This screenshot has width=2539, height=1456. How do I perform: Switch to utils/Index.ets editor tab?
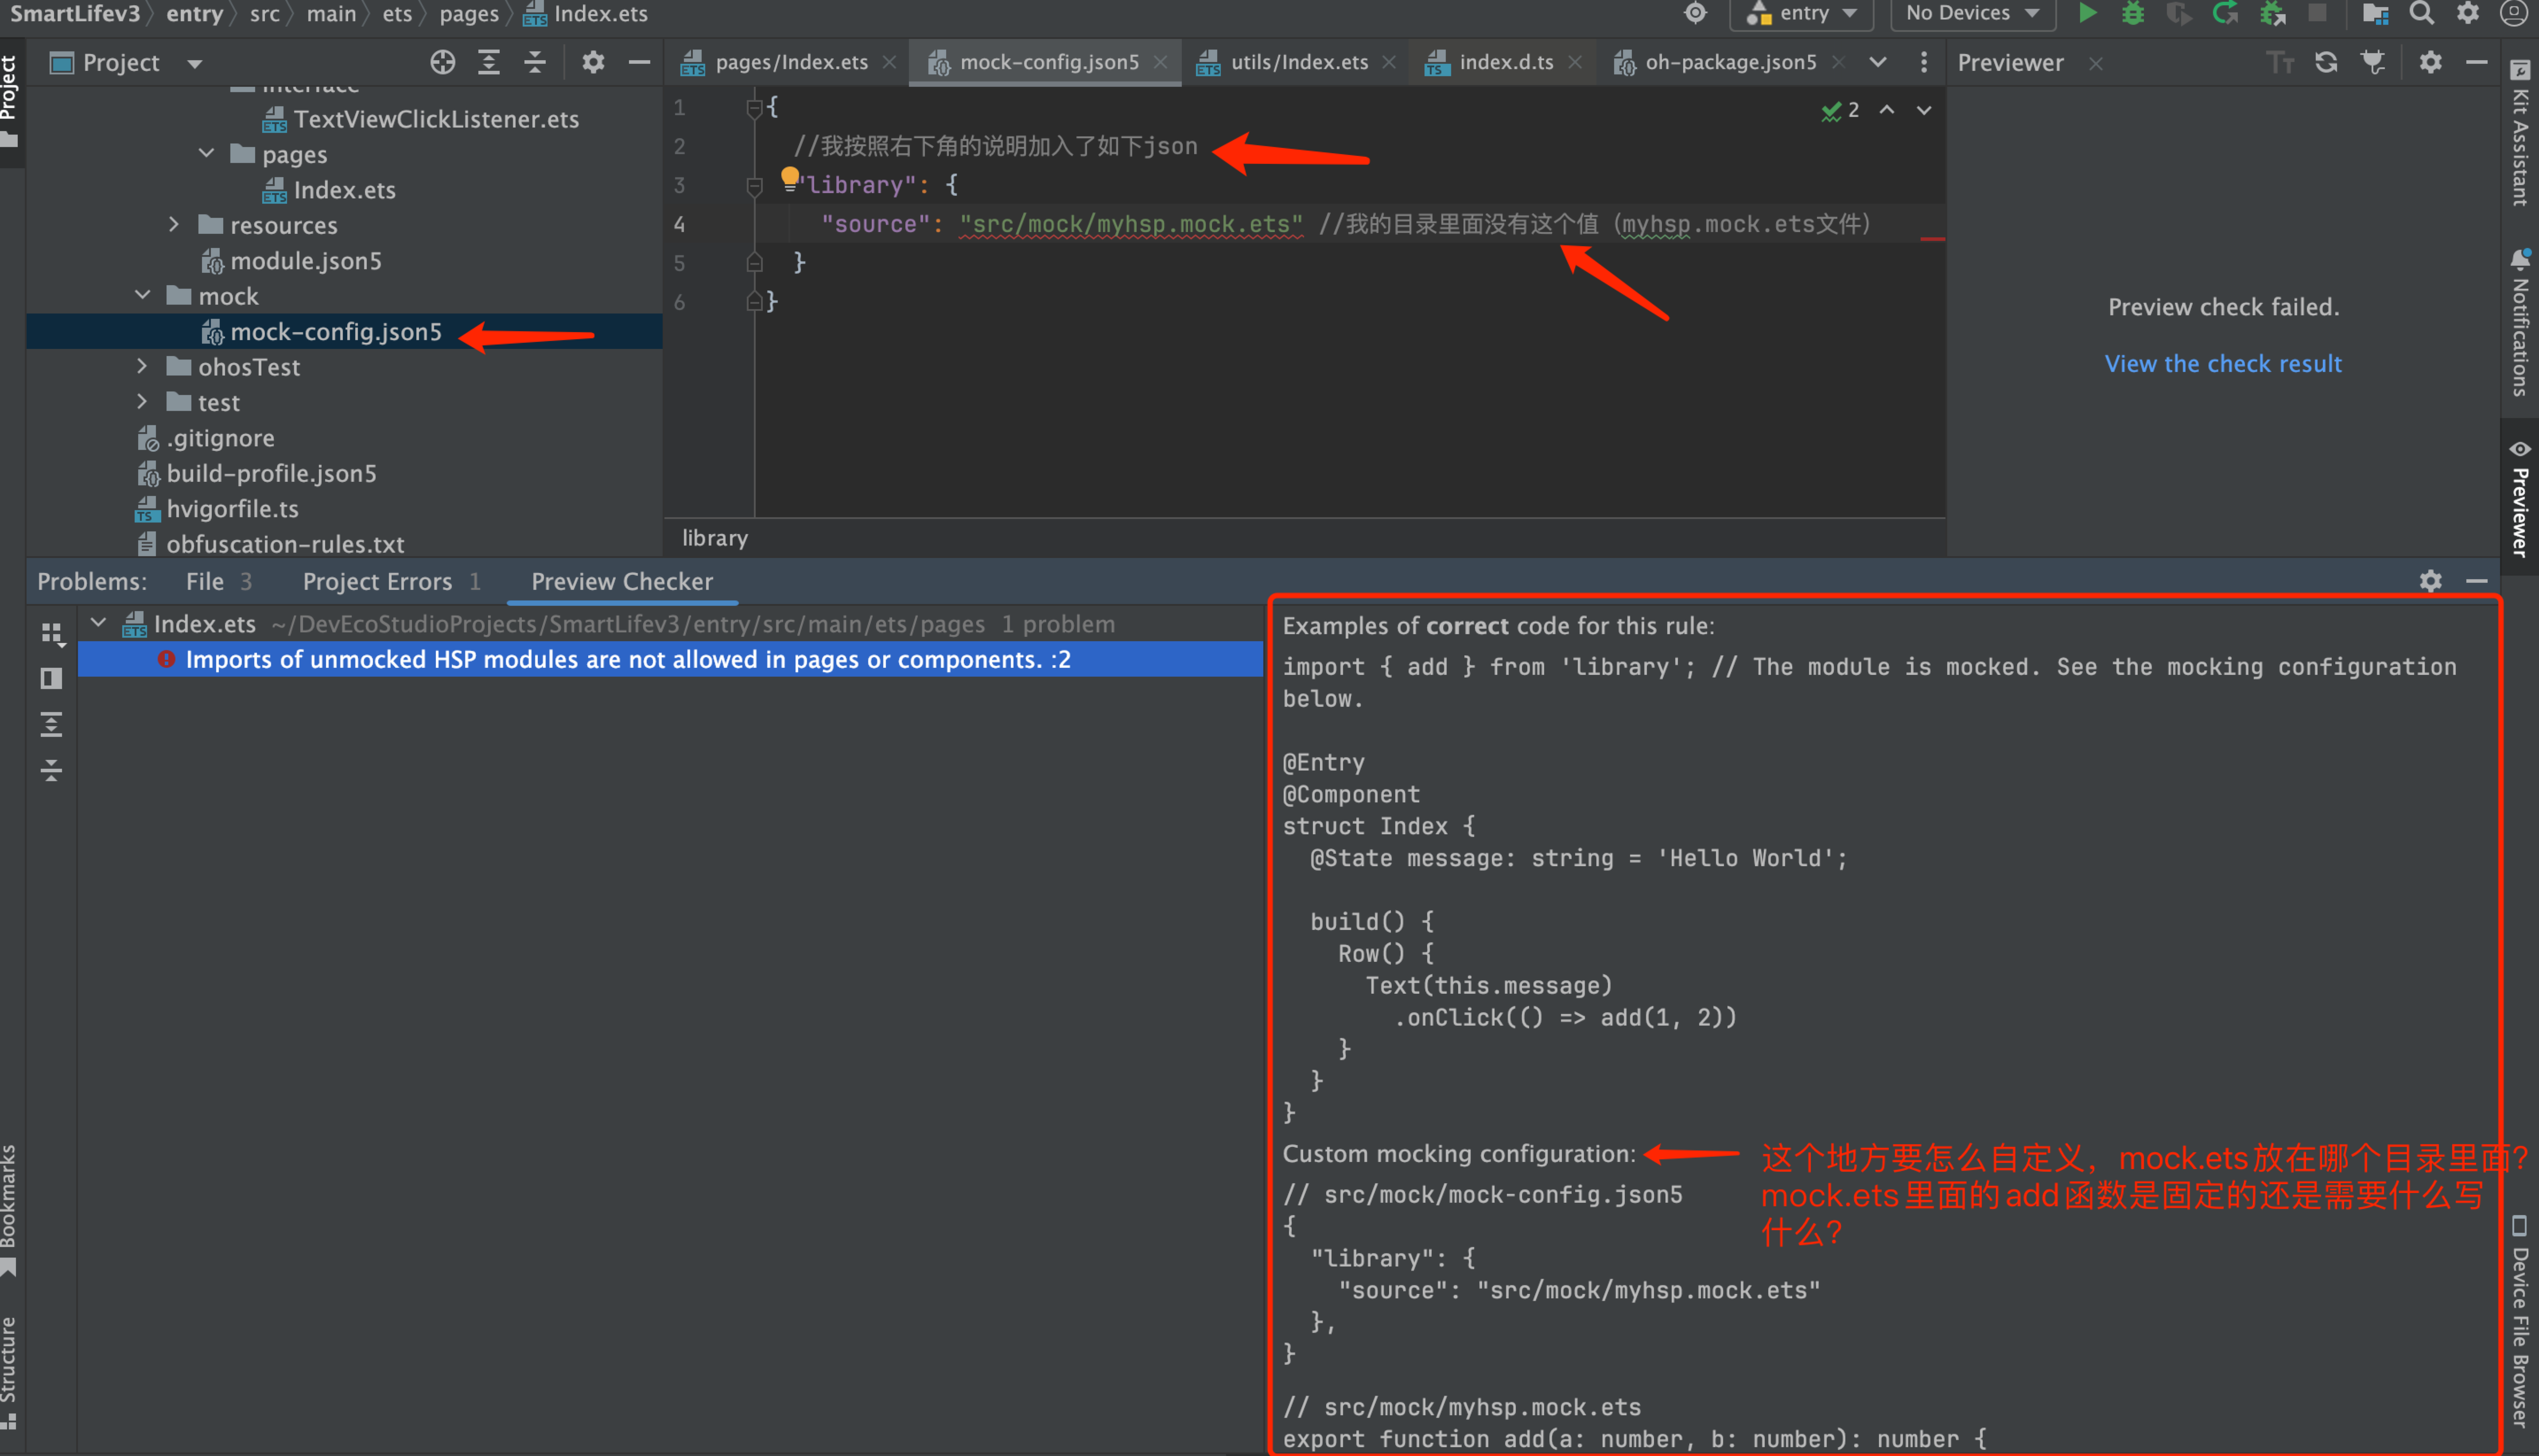click(1298, 62)
